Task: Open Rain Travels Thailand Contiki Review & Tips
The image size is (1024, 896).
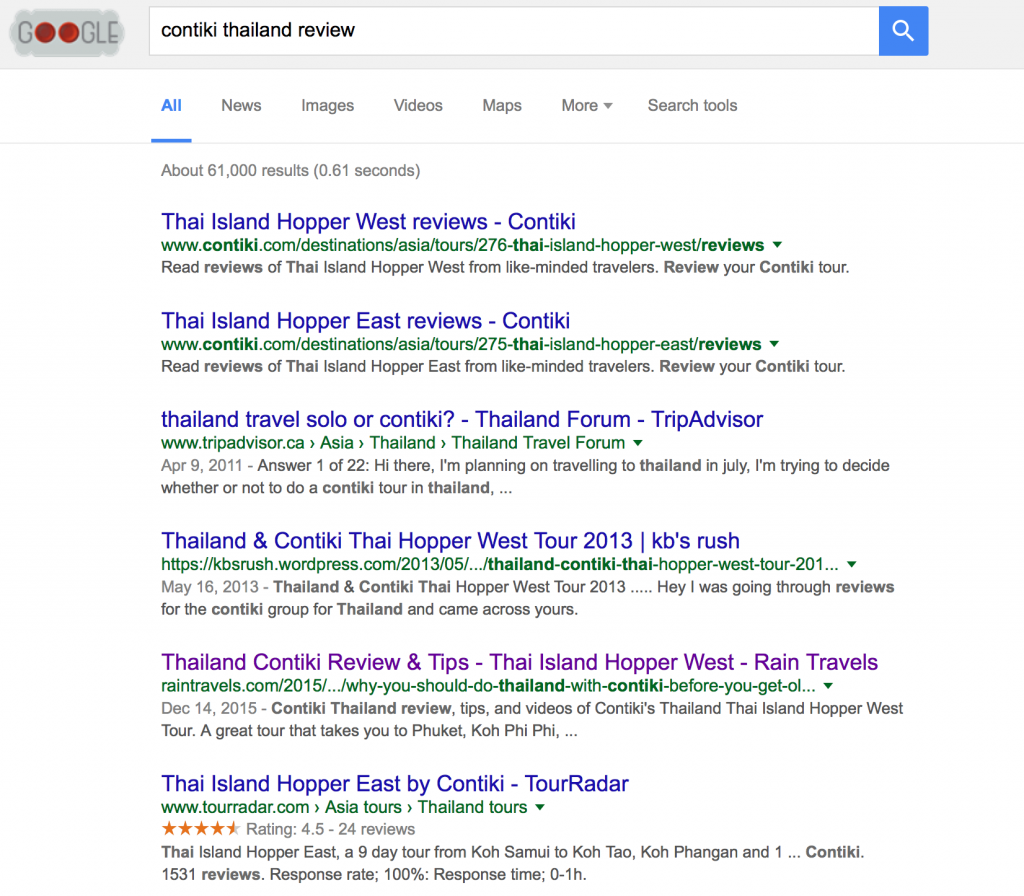Action: 519,662
